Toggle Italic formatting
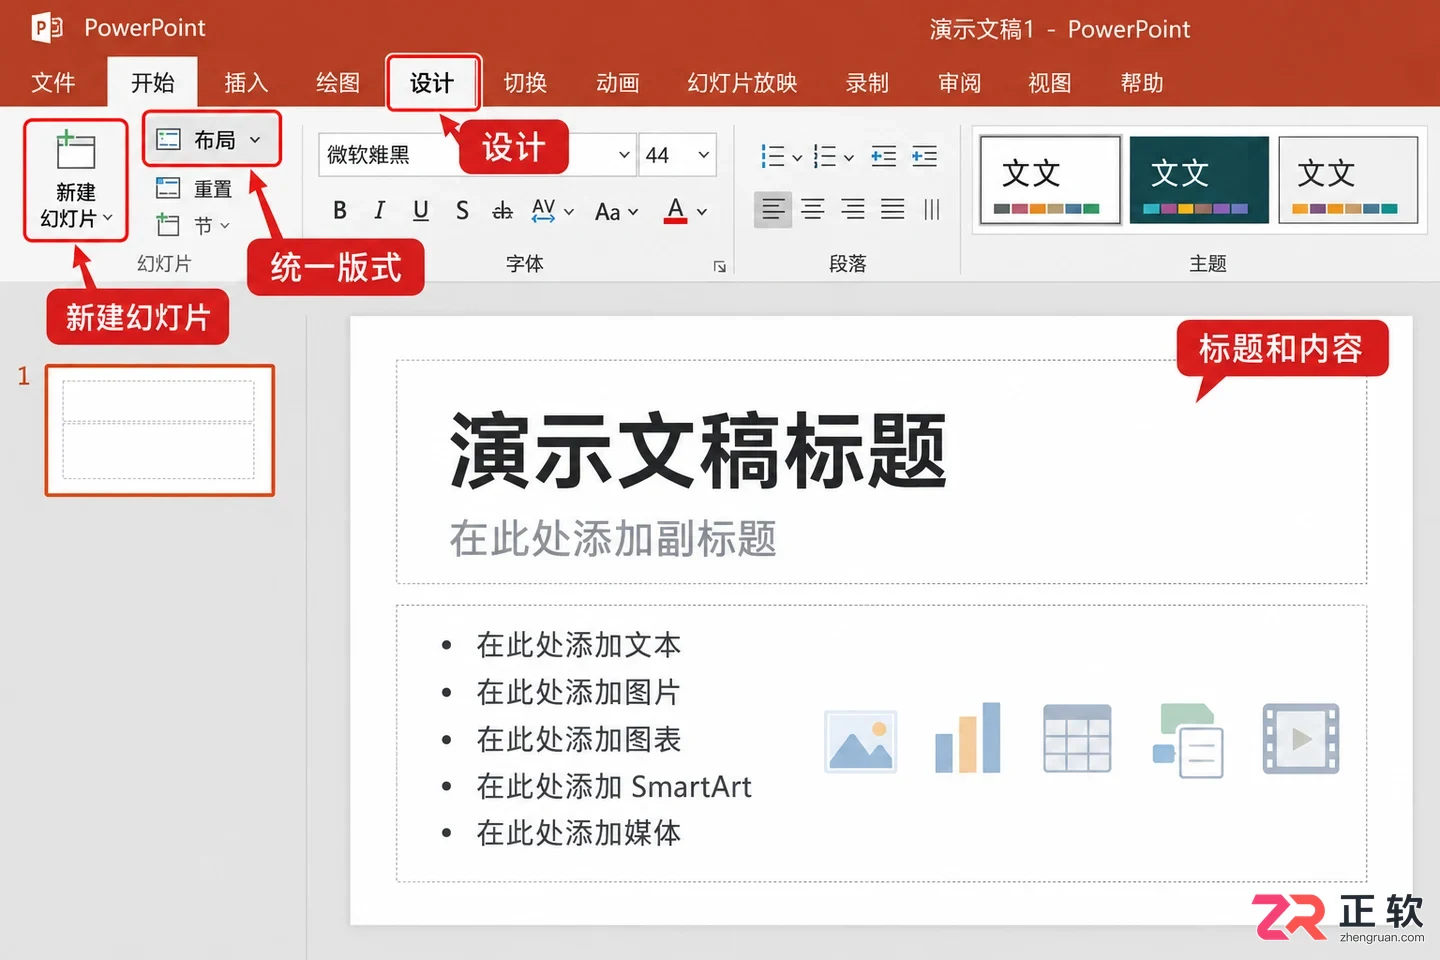 coord(379,210)
